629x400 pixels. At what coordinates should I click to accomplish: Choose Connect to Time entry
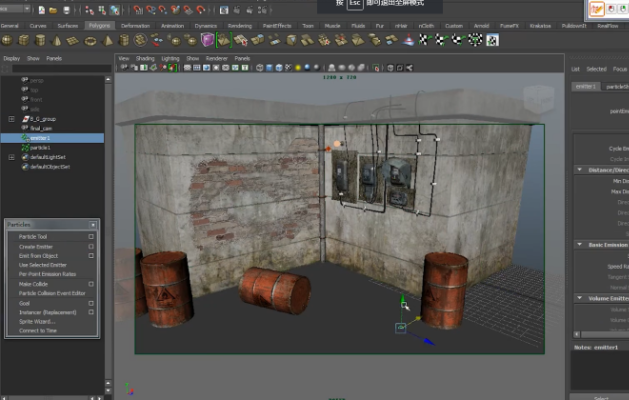click(x=38, y=331)
